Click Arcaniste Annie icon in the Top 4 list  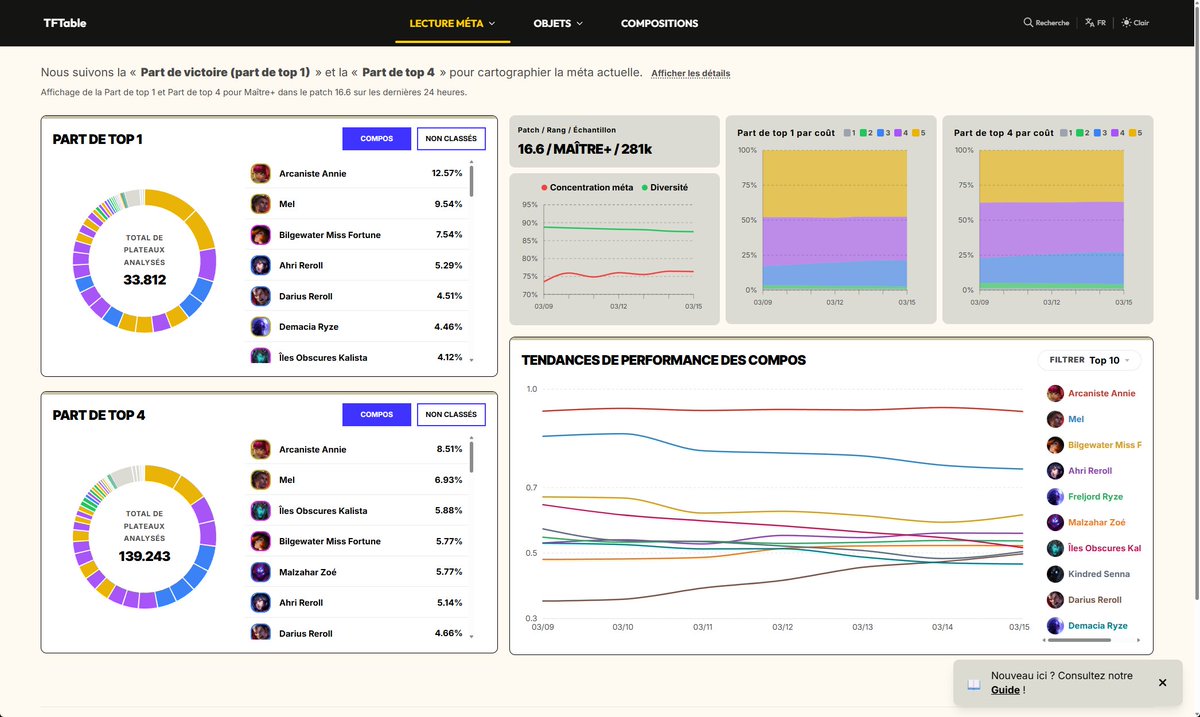(x=261, y=449)
